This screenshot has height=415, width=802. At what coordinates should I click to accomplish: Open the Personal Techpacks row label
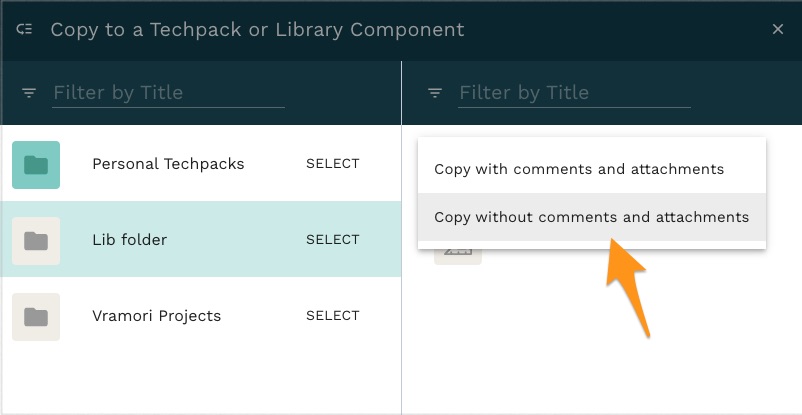click(x=168, y=164)
